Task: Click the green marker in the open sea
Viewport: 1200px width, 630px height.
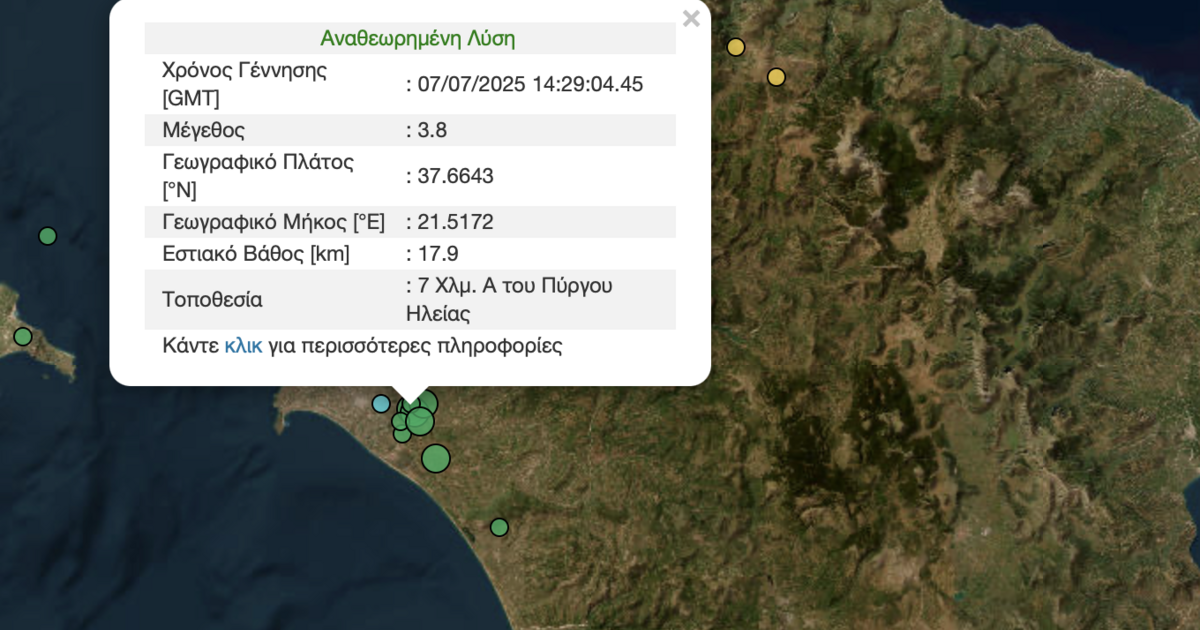Action: point(47,236)
